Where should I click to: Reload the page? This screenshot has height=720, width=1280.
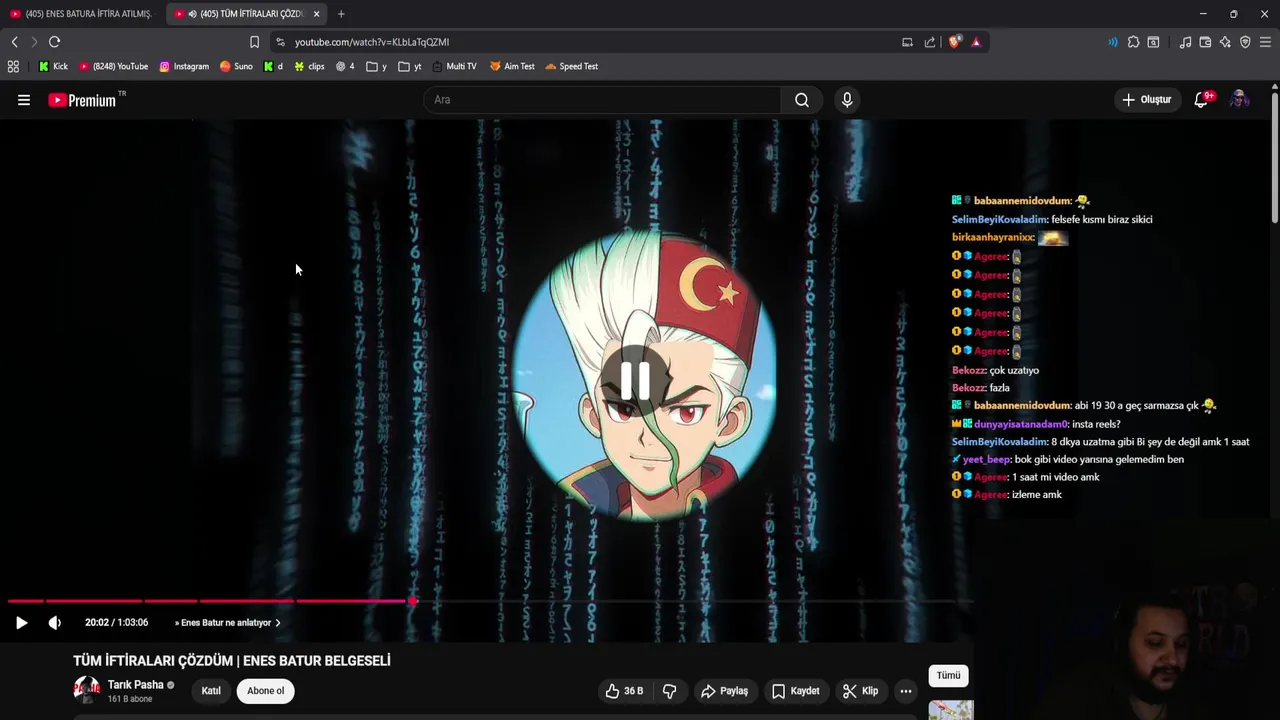click(54, 42)
